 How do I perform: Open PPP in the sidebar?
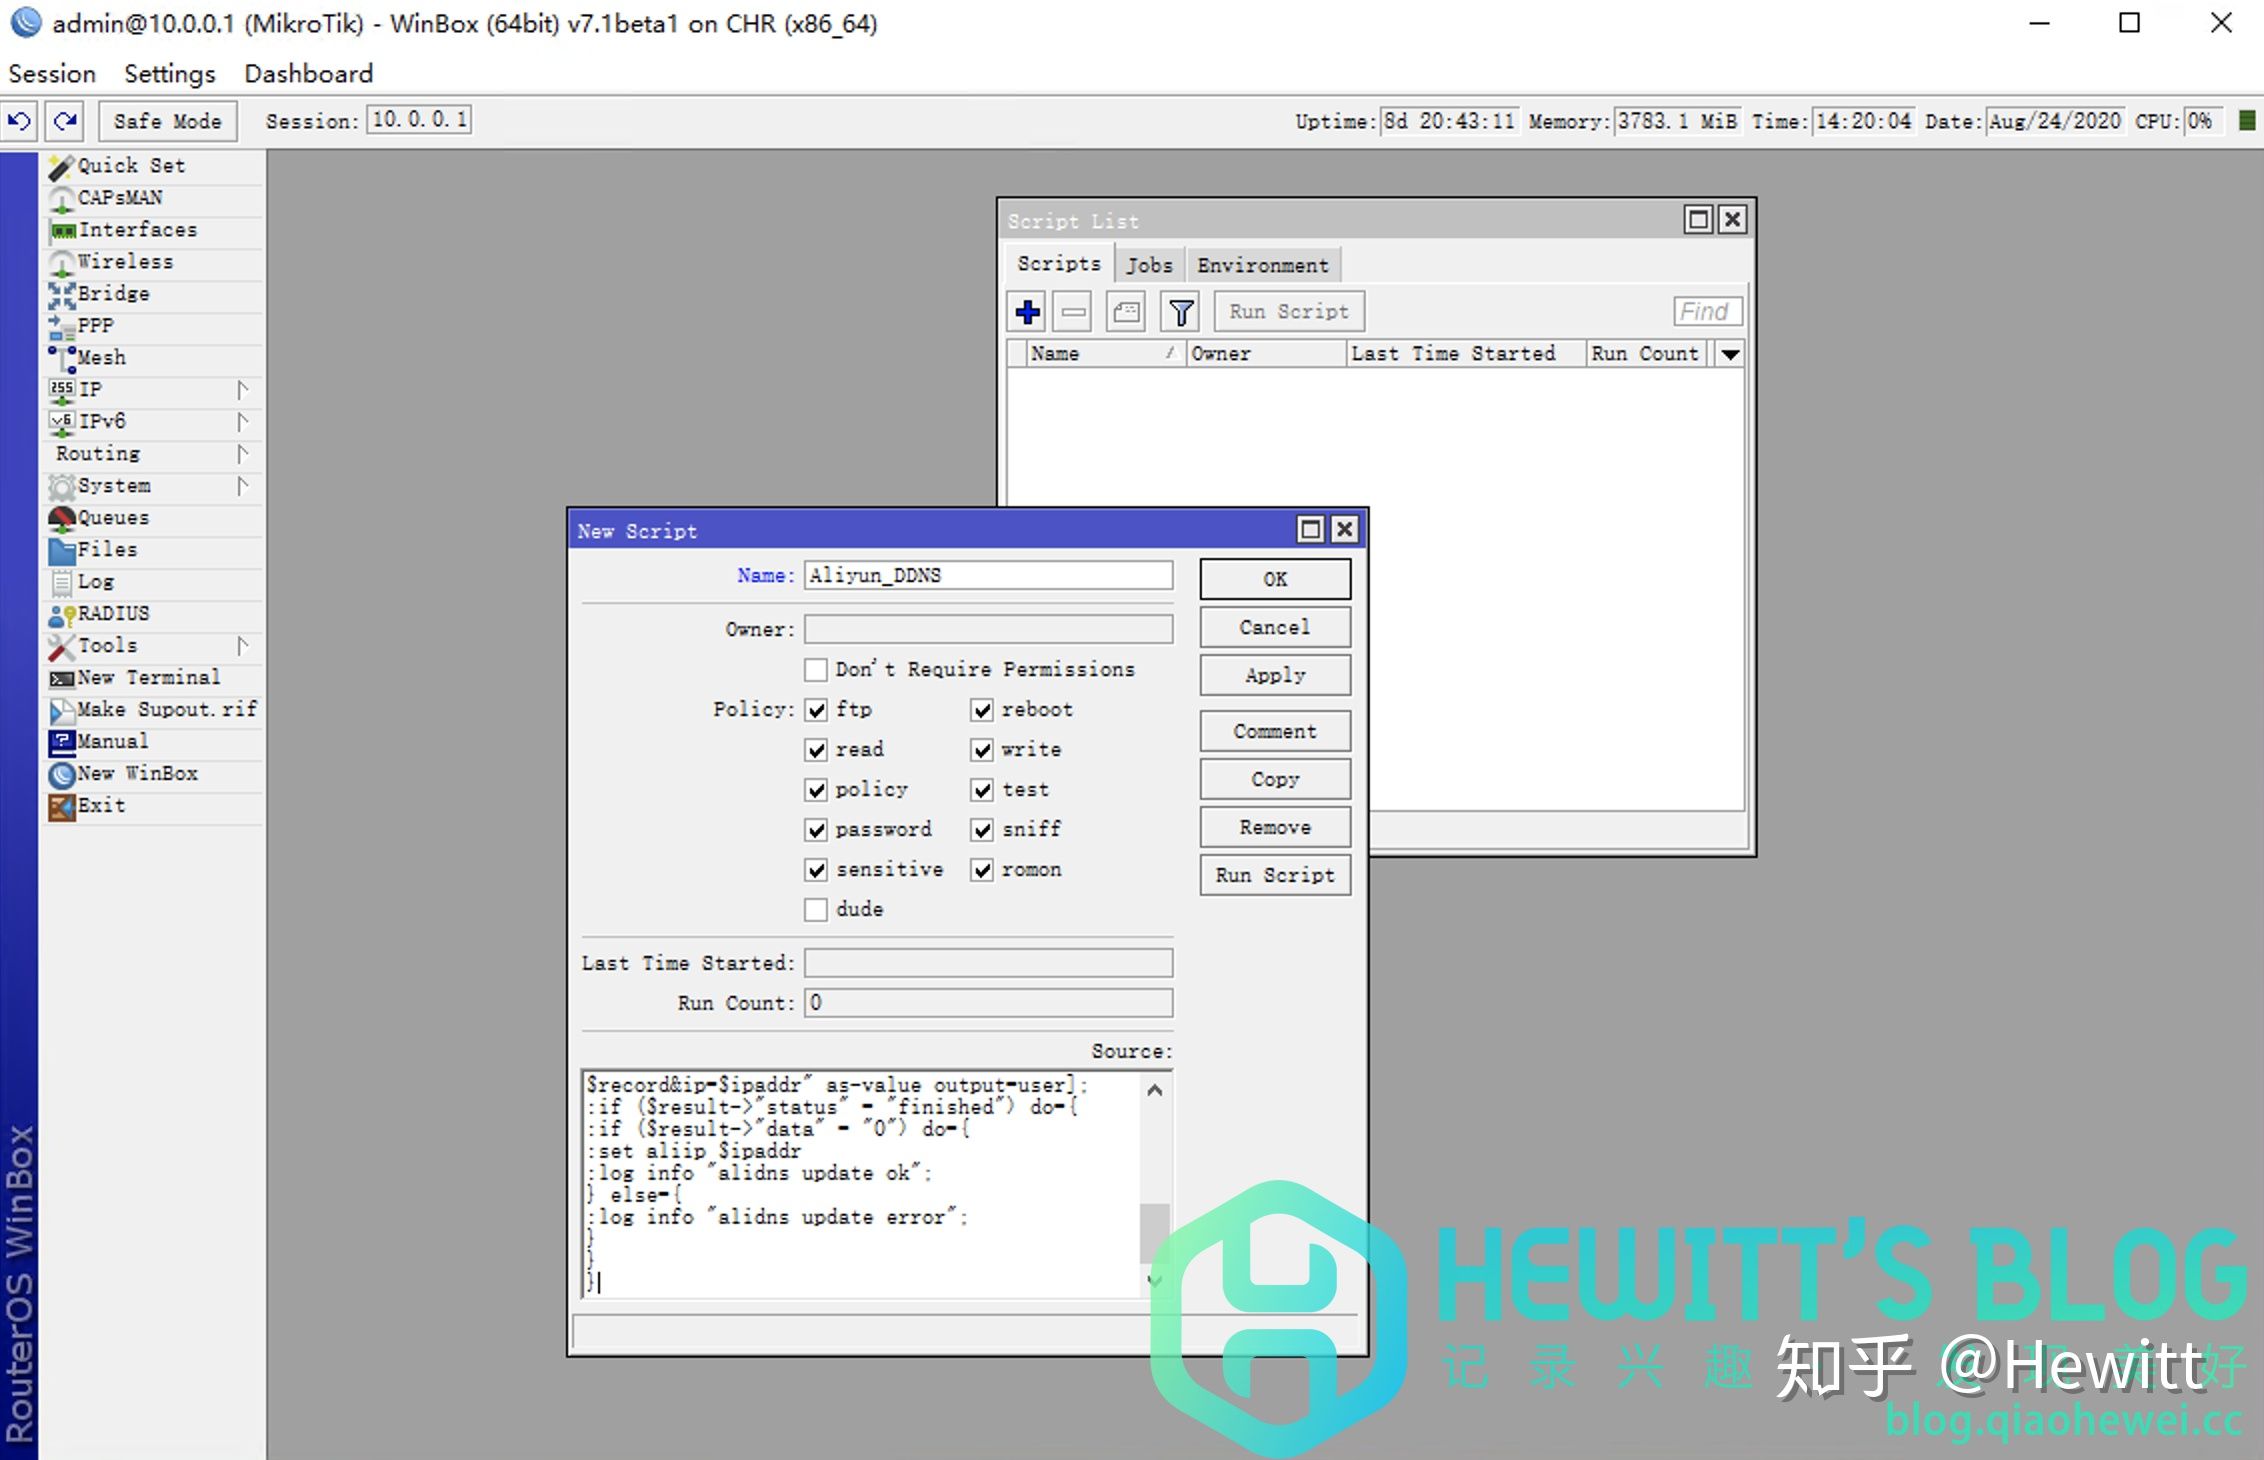click(x=153, y=326)
